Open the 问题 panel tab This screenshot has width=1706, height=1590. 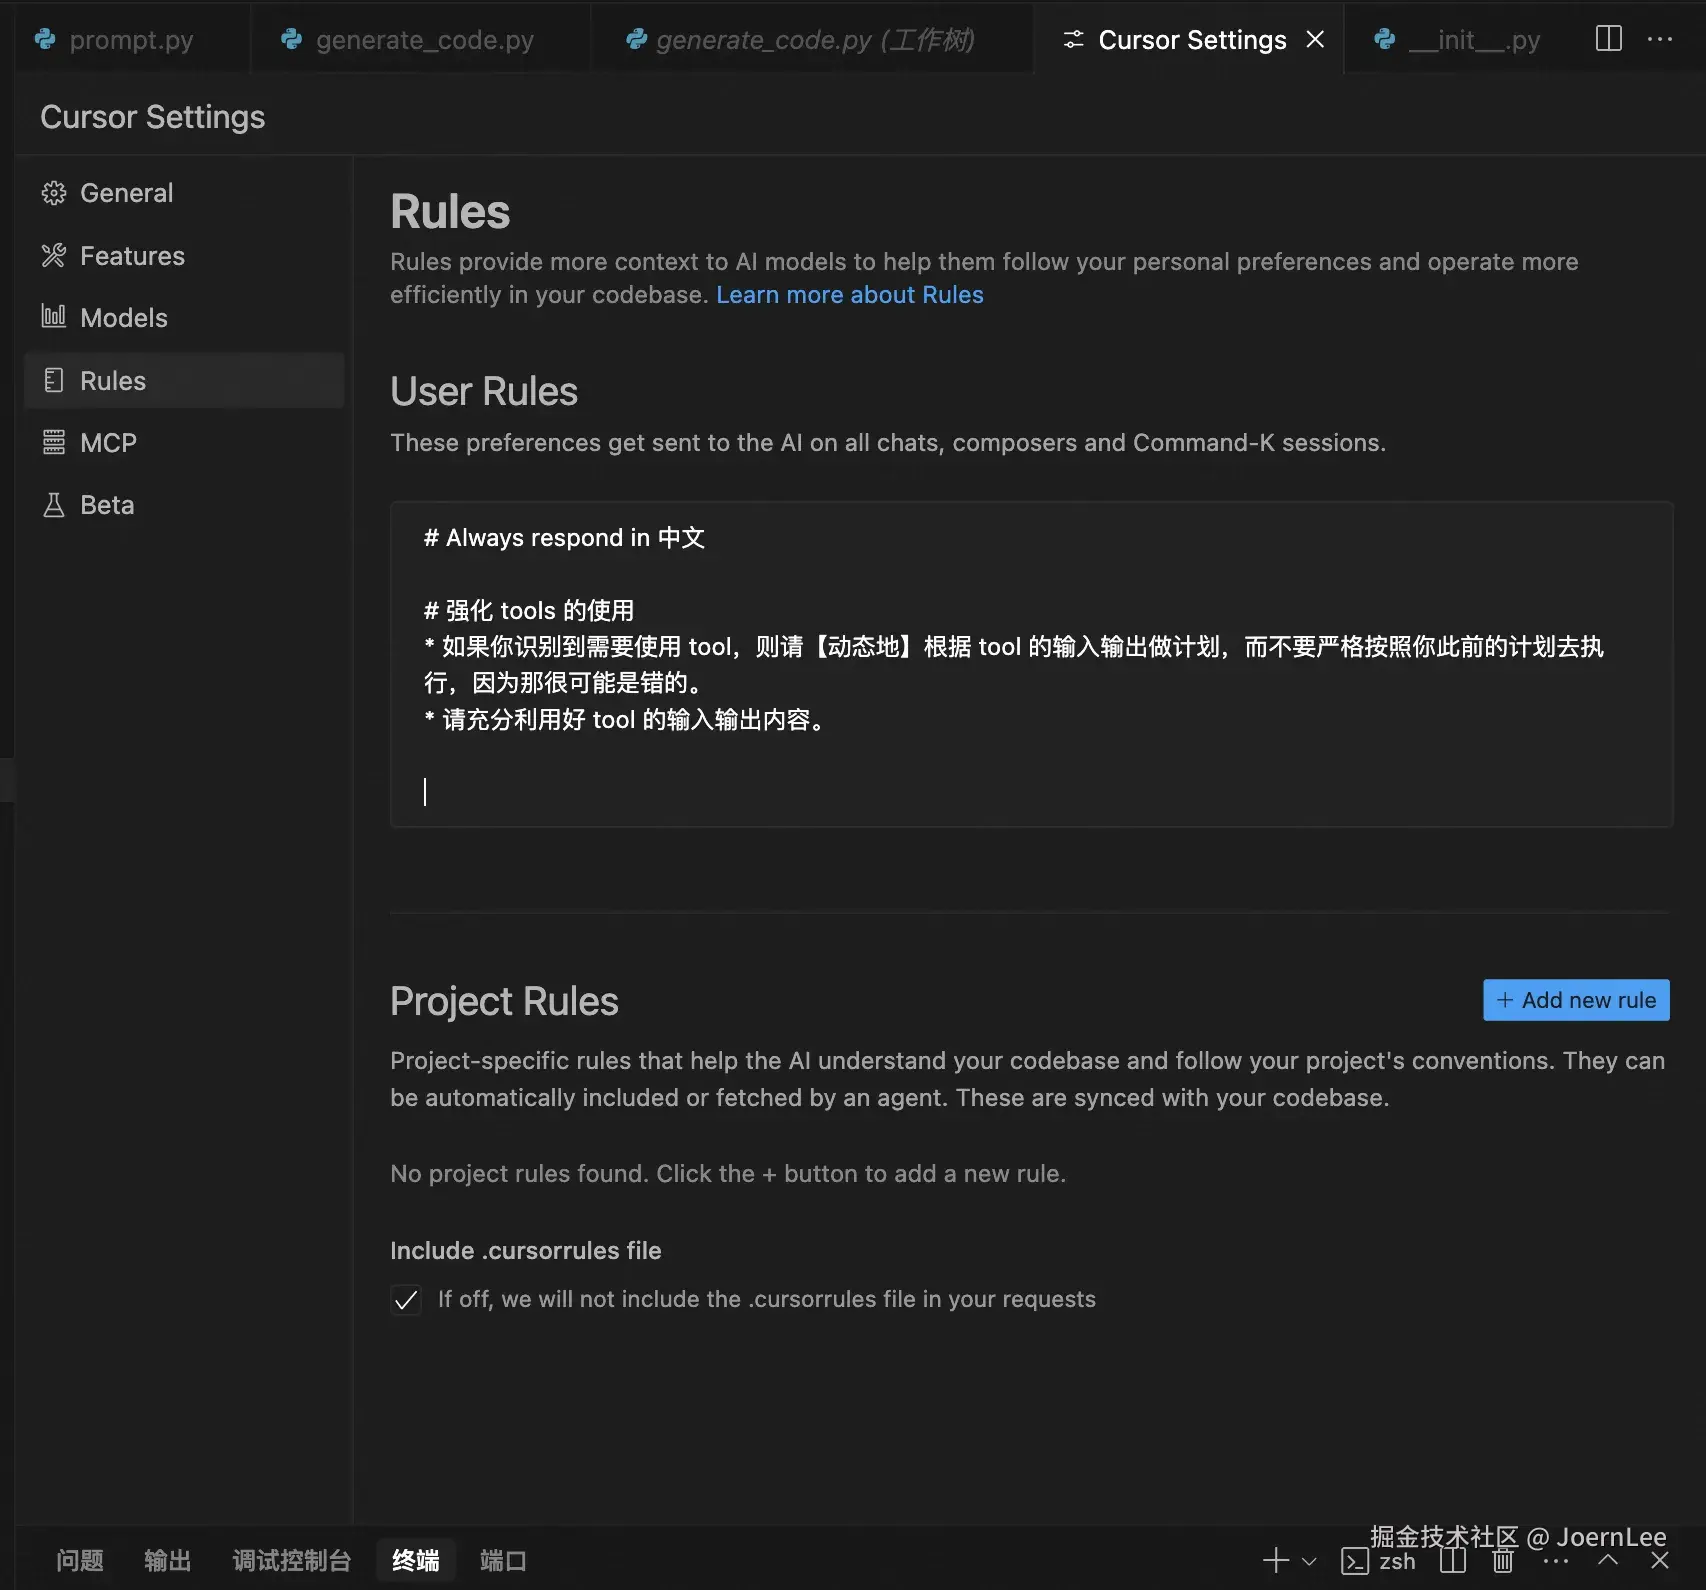[x=80, y=1561]
